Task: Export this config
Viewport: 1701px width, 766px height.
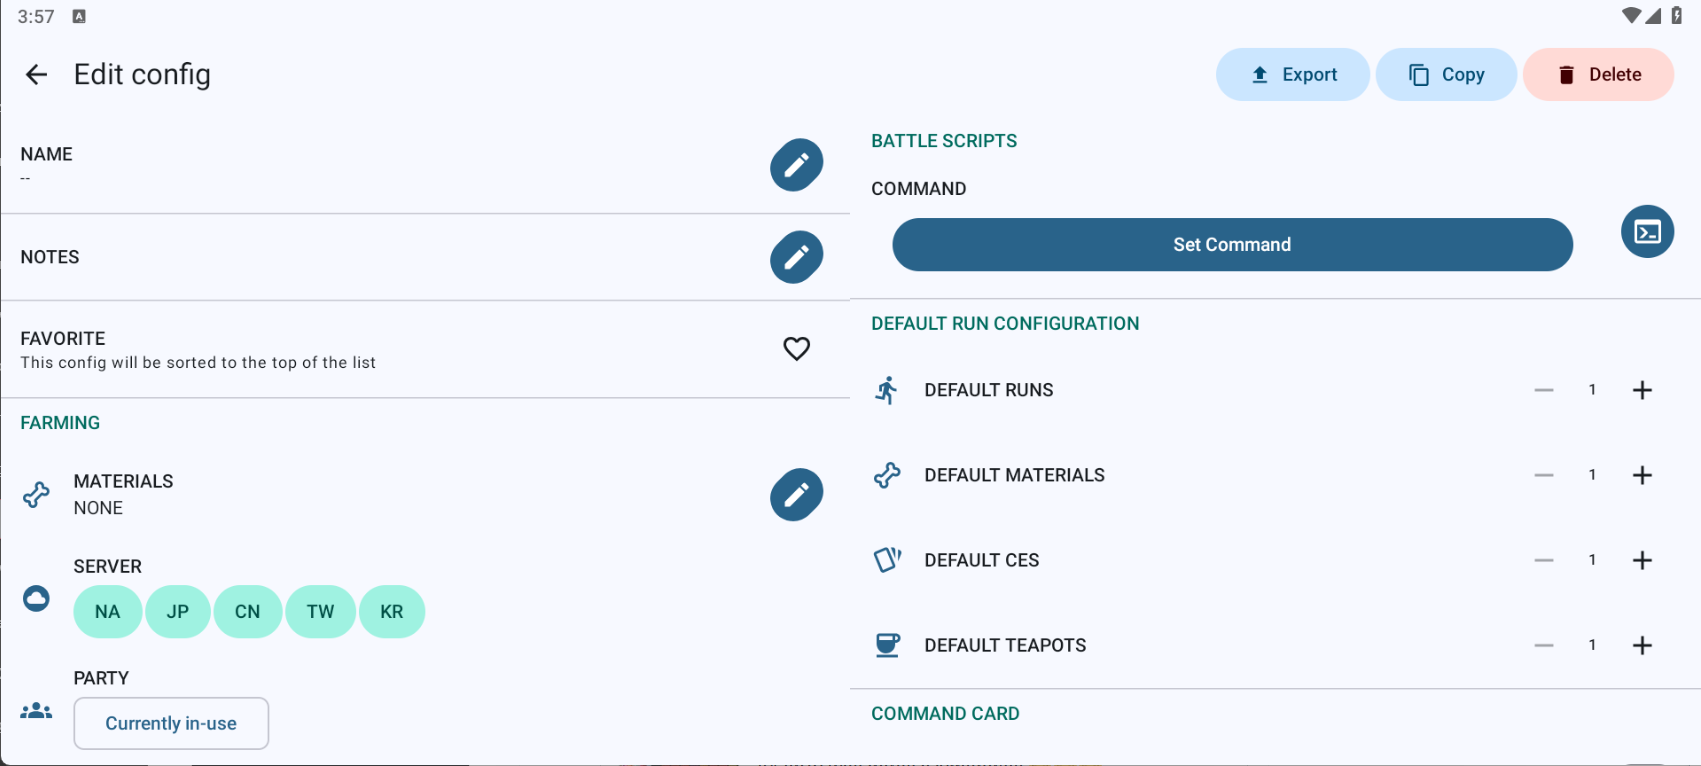Action: pos(1293,75)
